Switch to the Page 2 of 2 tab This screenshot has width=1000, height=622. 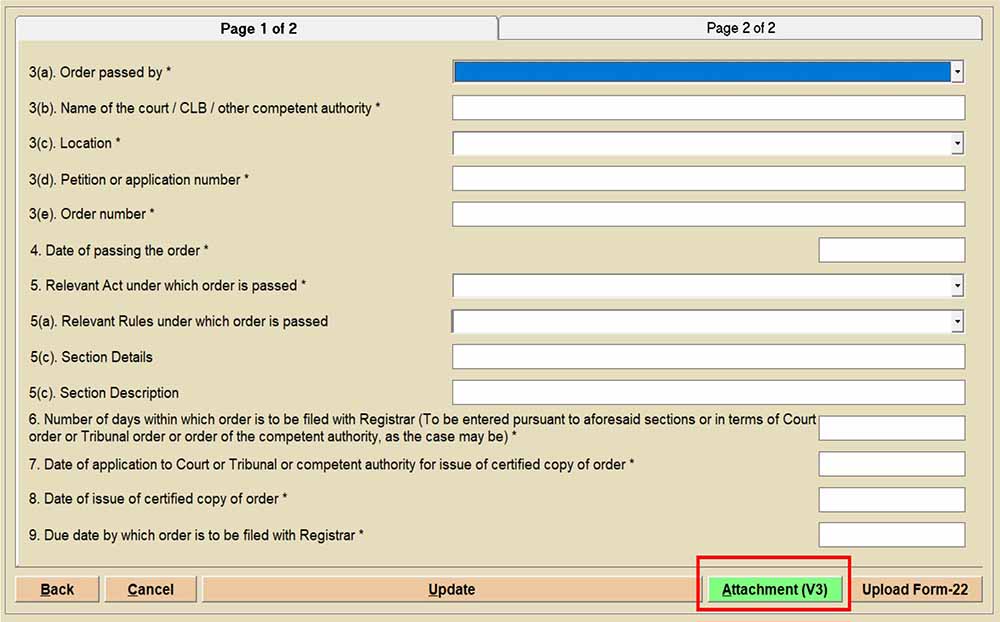pyautogui.click(x=740, y=28)
